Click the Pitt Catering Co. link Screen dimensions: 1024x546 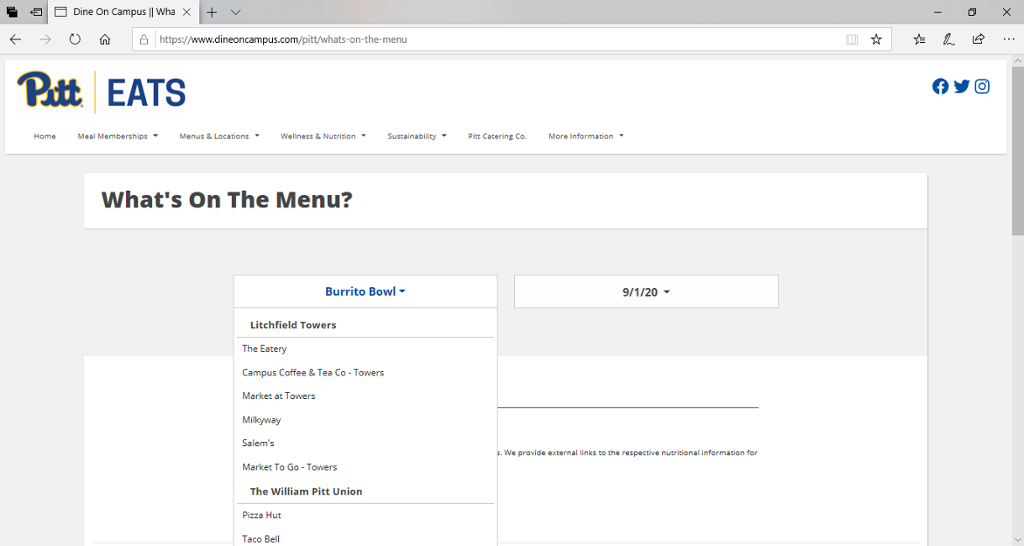point(497,136)
